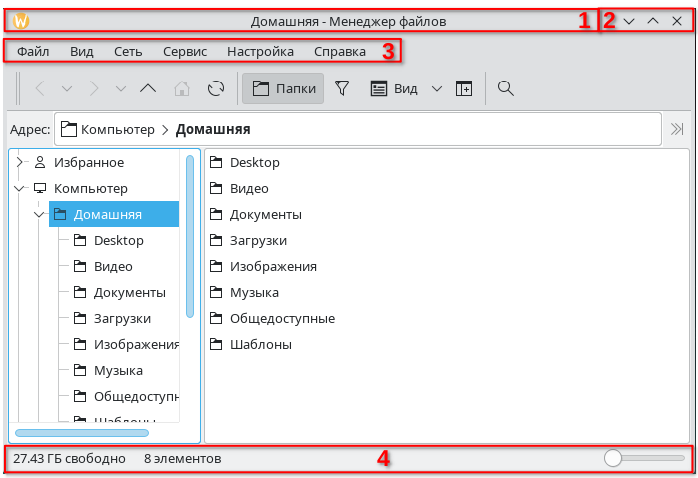
Task: Go up one directory level with the up arrow
Action: point(148,89)
